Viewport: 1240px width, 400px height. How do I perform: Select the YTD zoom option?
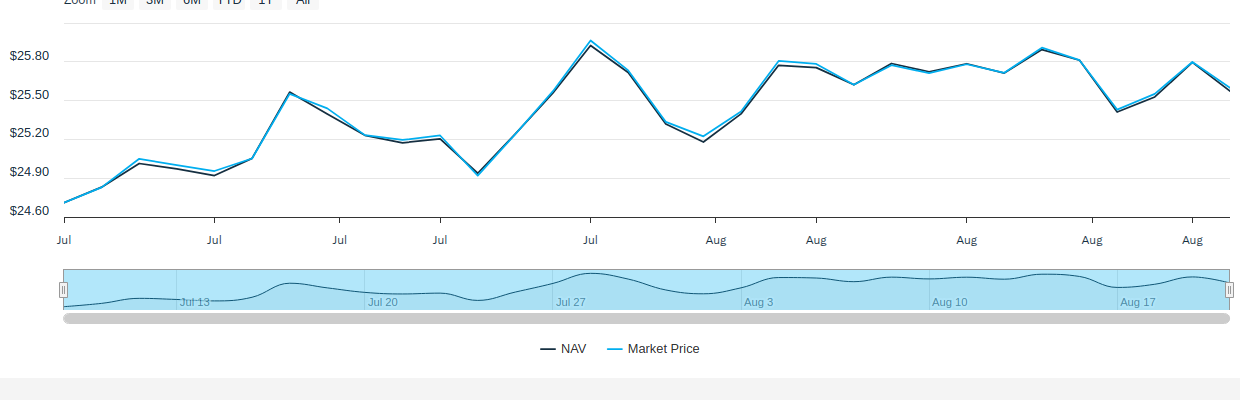(x=230, y=3)
